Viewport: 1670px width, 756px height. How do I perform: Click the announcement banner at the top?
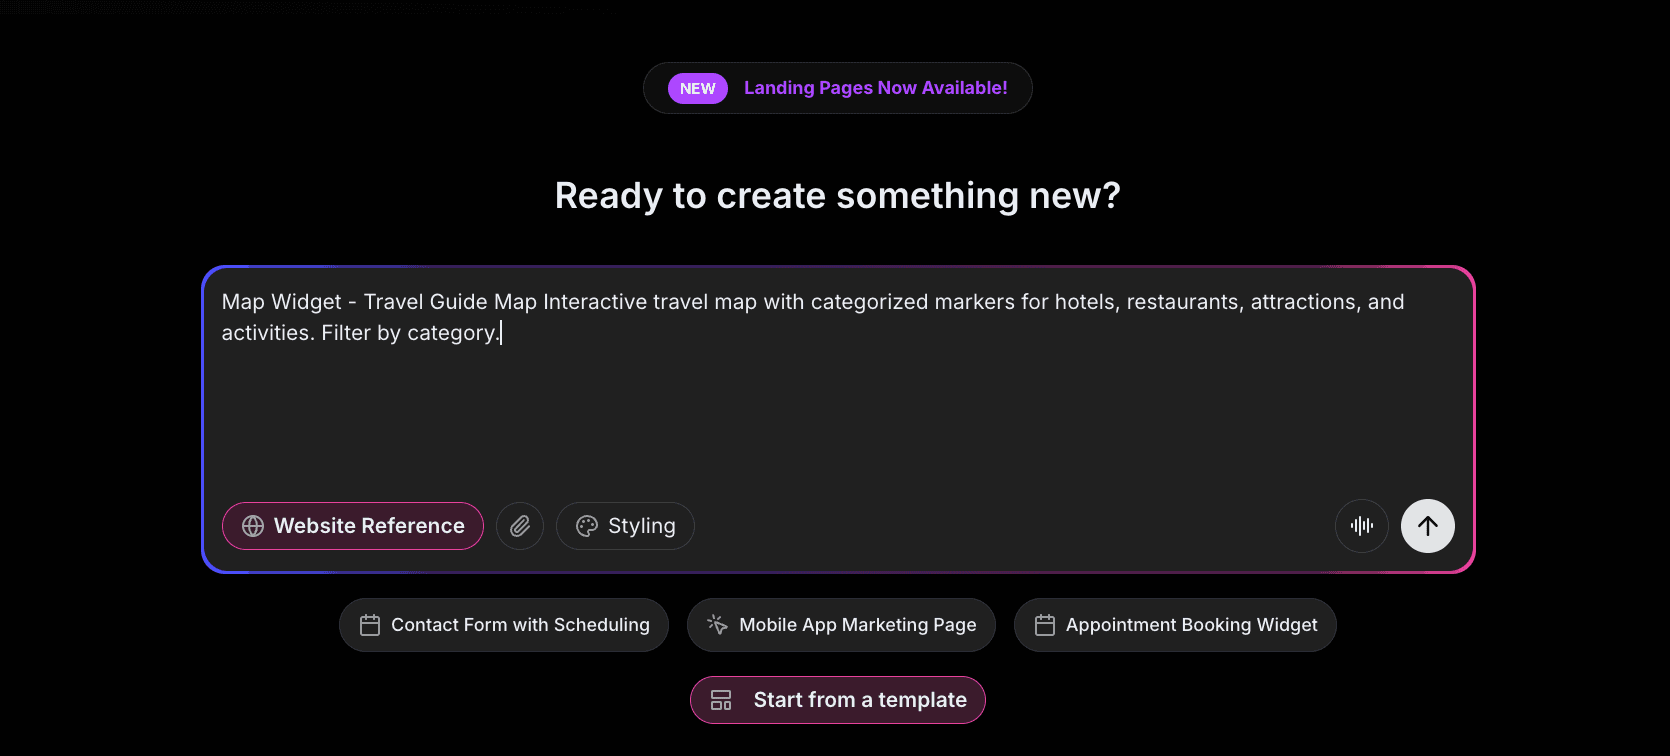[837, 88]
